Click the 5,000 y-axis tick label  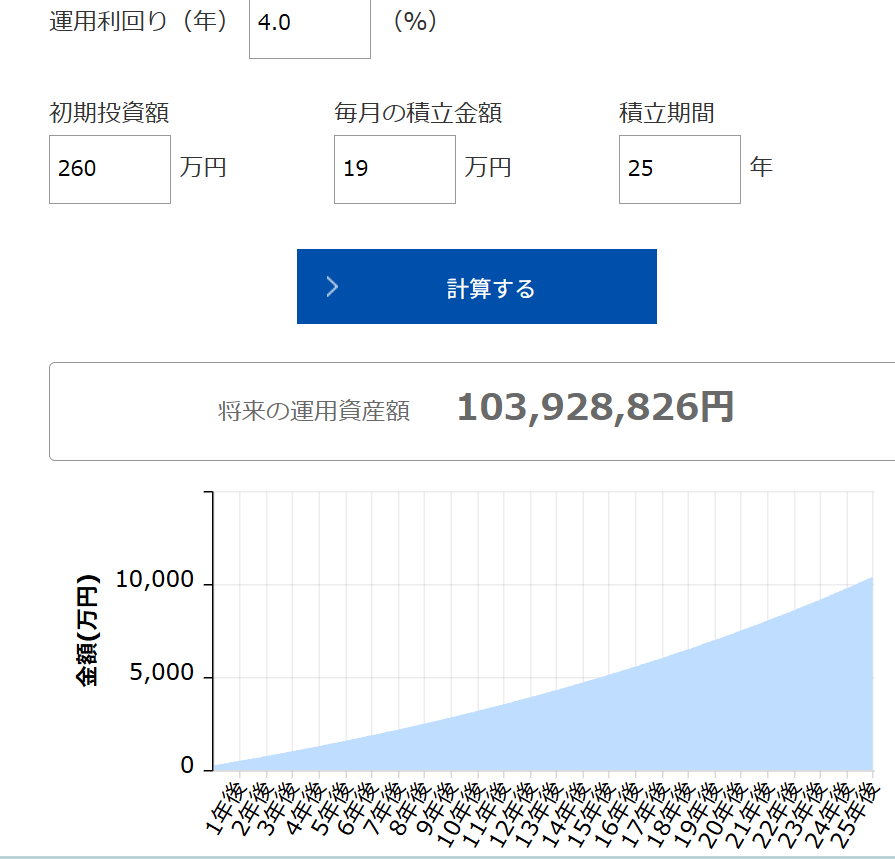coord(162,673)
